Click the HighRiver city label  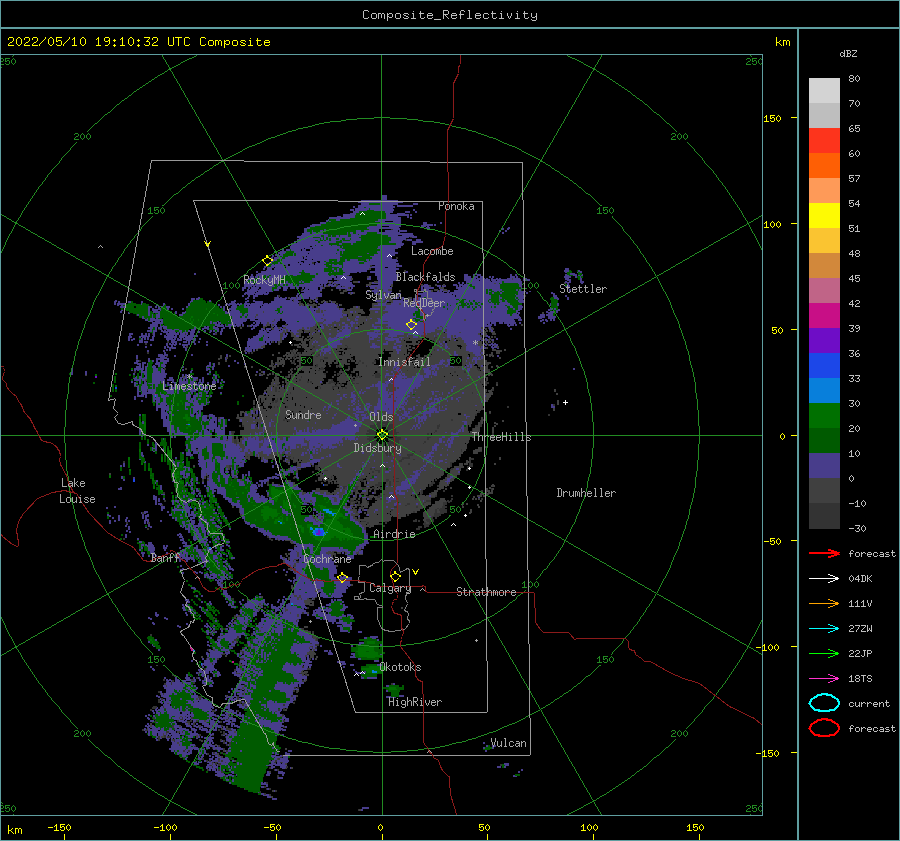415,702
